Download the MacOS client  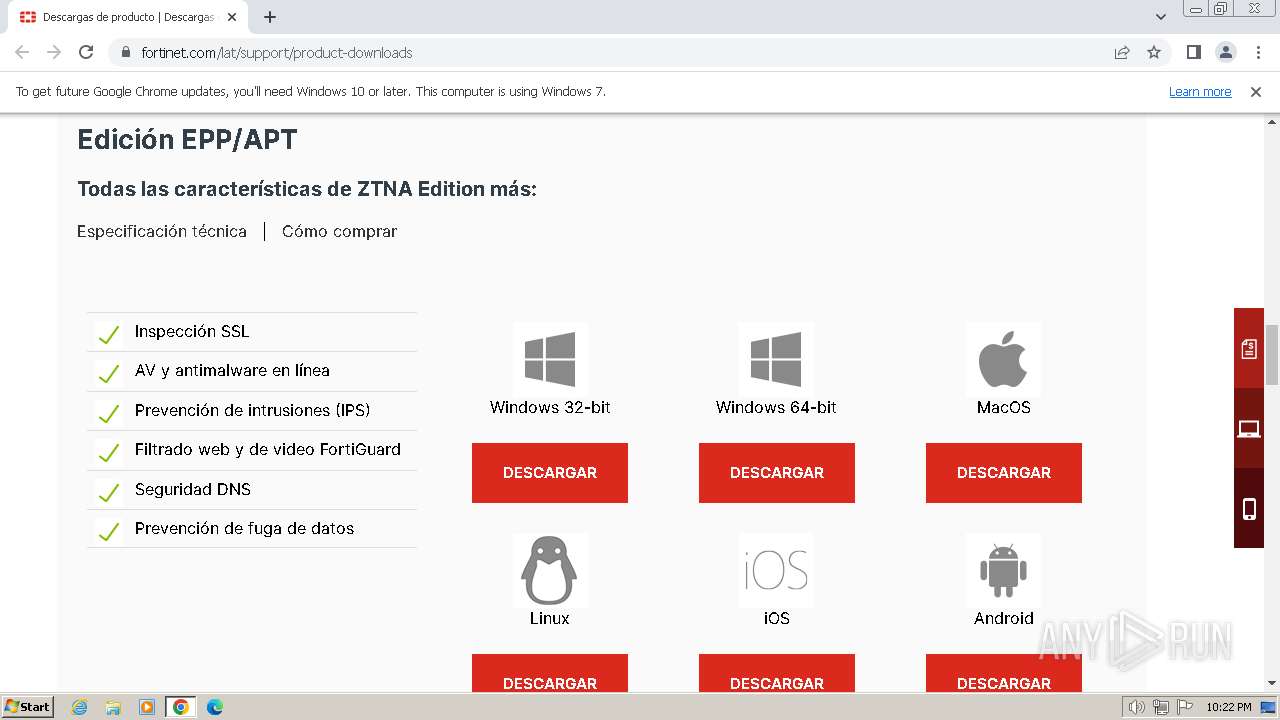pos(1004,472)
